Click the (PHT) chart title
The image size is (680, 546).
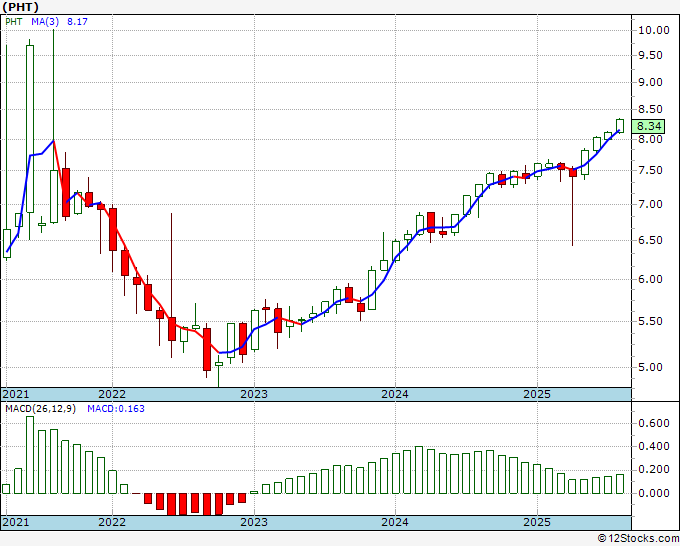point(20,7)
